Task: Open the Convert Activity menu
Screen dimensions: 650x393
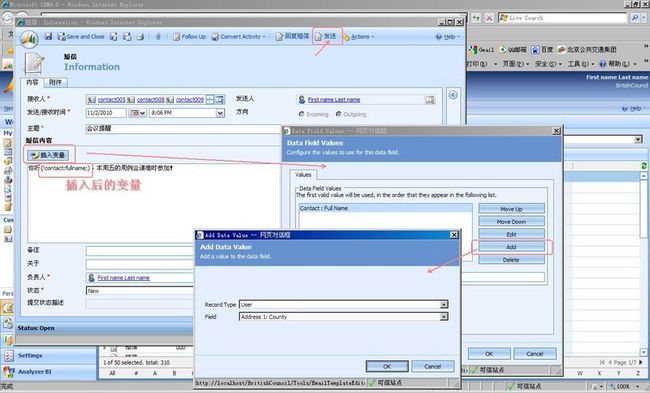Action: tap(238, 36)
